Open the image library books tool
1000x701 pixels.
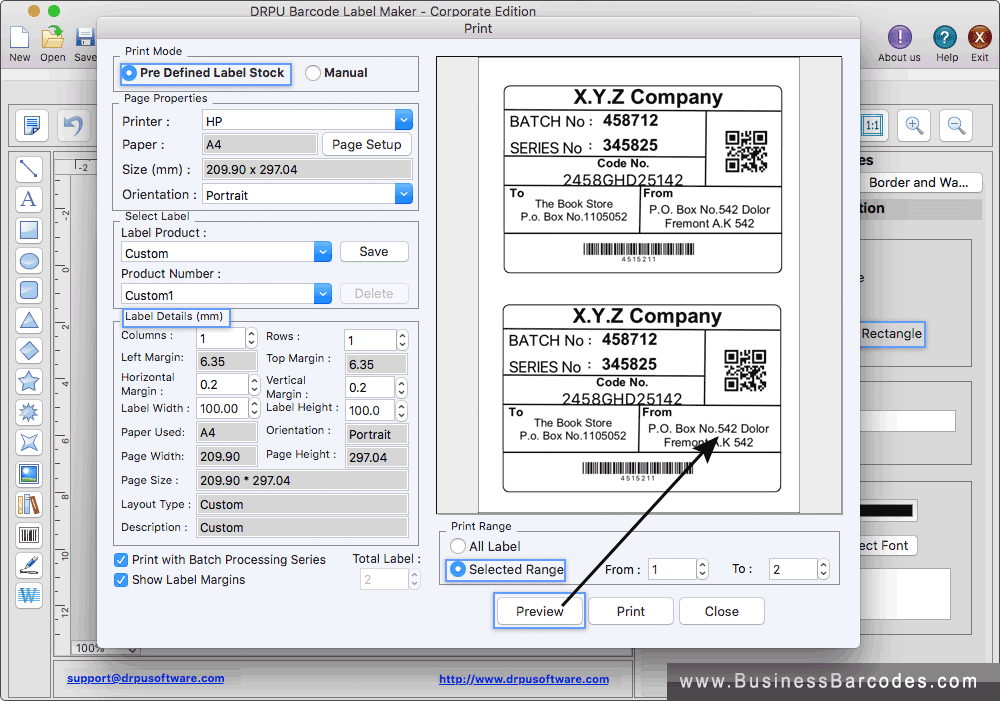[29, 505]
